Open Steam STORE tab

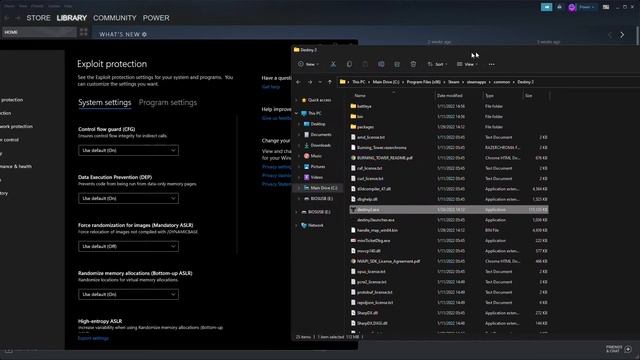(x=38, y=18)
